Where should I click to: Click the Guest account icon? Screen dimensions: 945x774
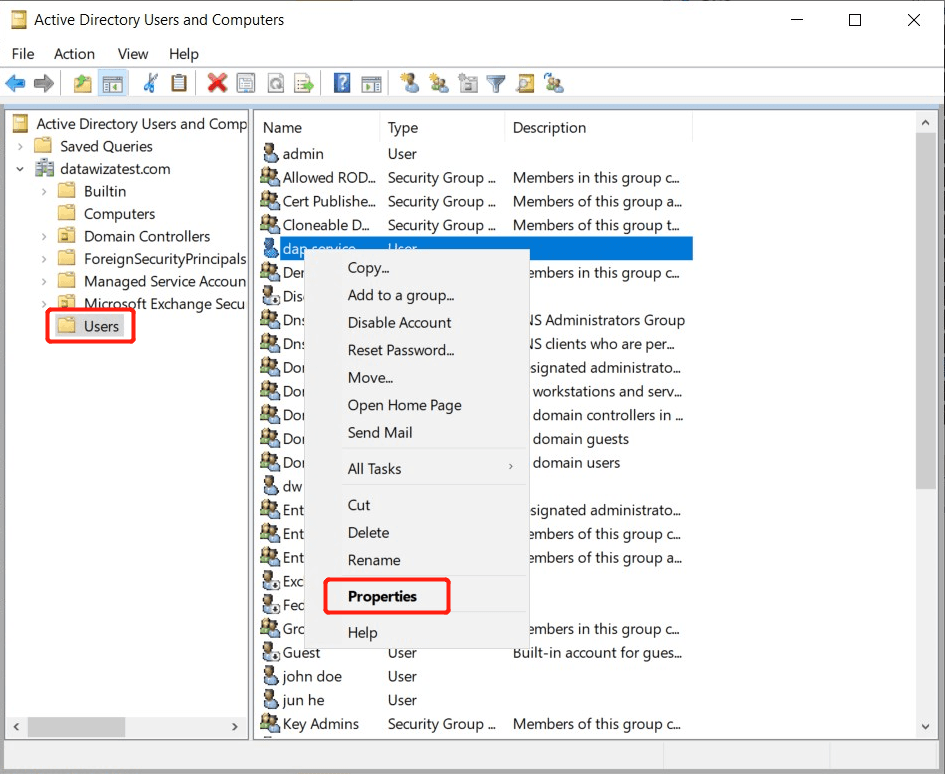point(271,652)
